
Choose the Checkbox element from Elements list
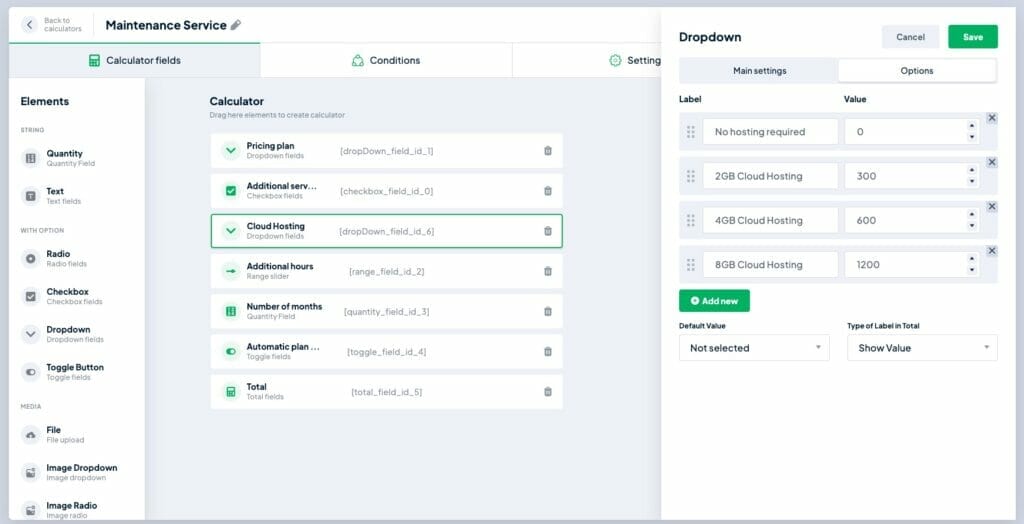66,296
